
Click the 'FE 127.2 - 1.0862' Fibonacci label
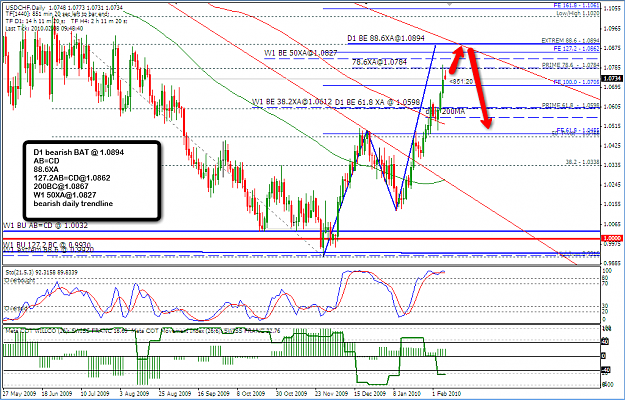(576, 48)
